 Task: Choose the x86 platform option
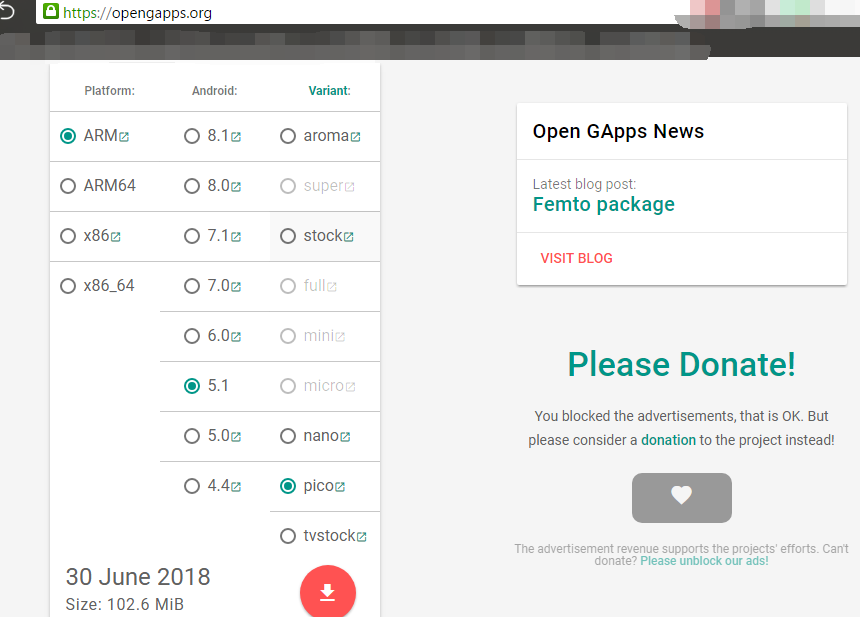pyautogui.click(x=68, y=236)
